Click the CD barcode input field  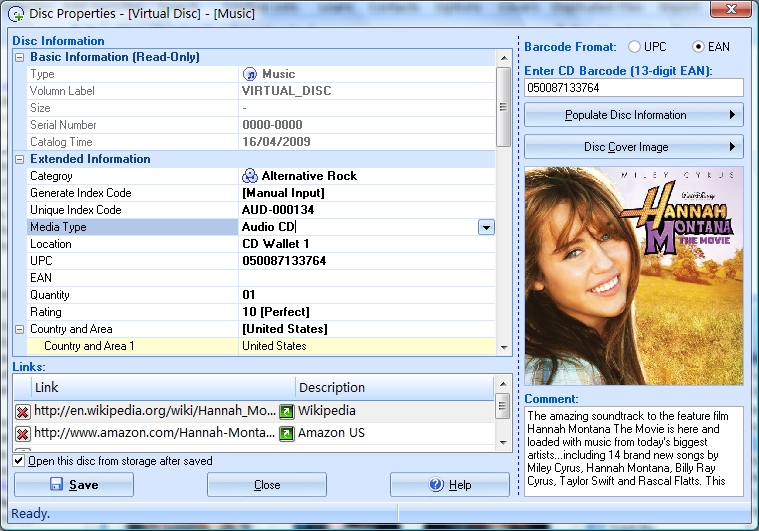tap(634, 88)
